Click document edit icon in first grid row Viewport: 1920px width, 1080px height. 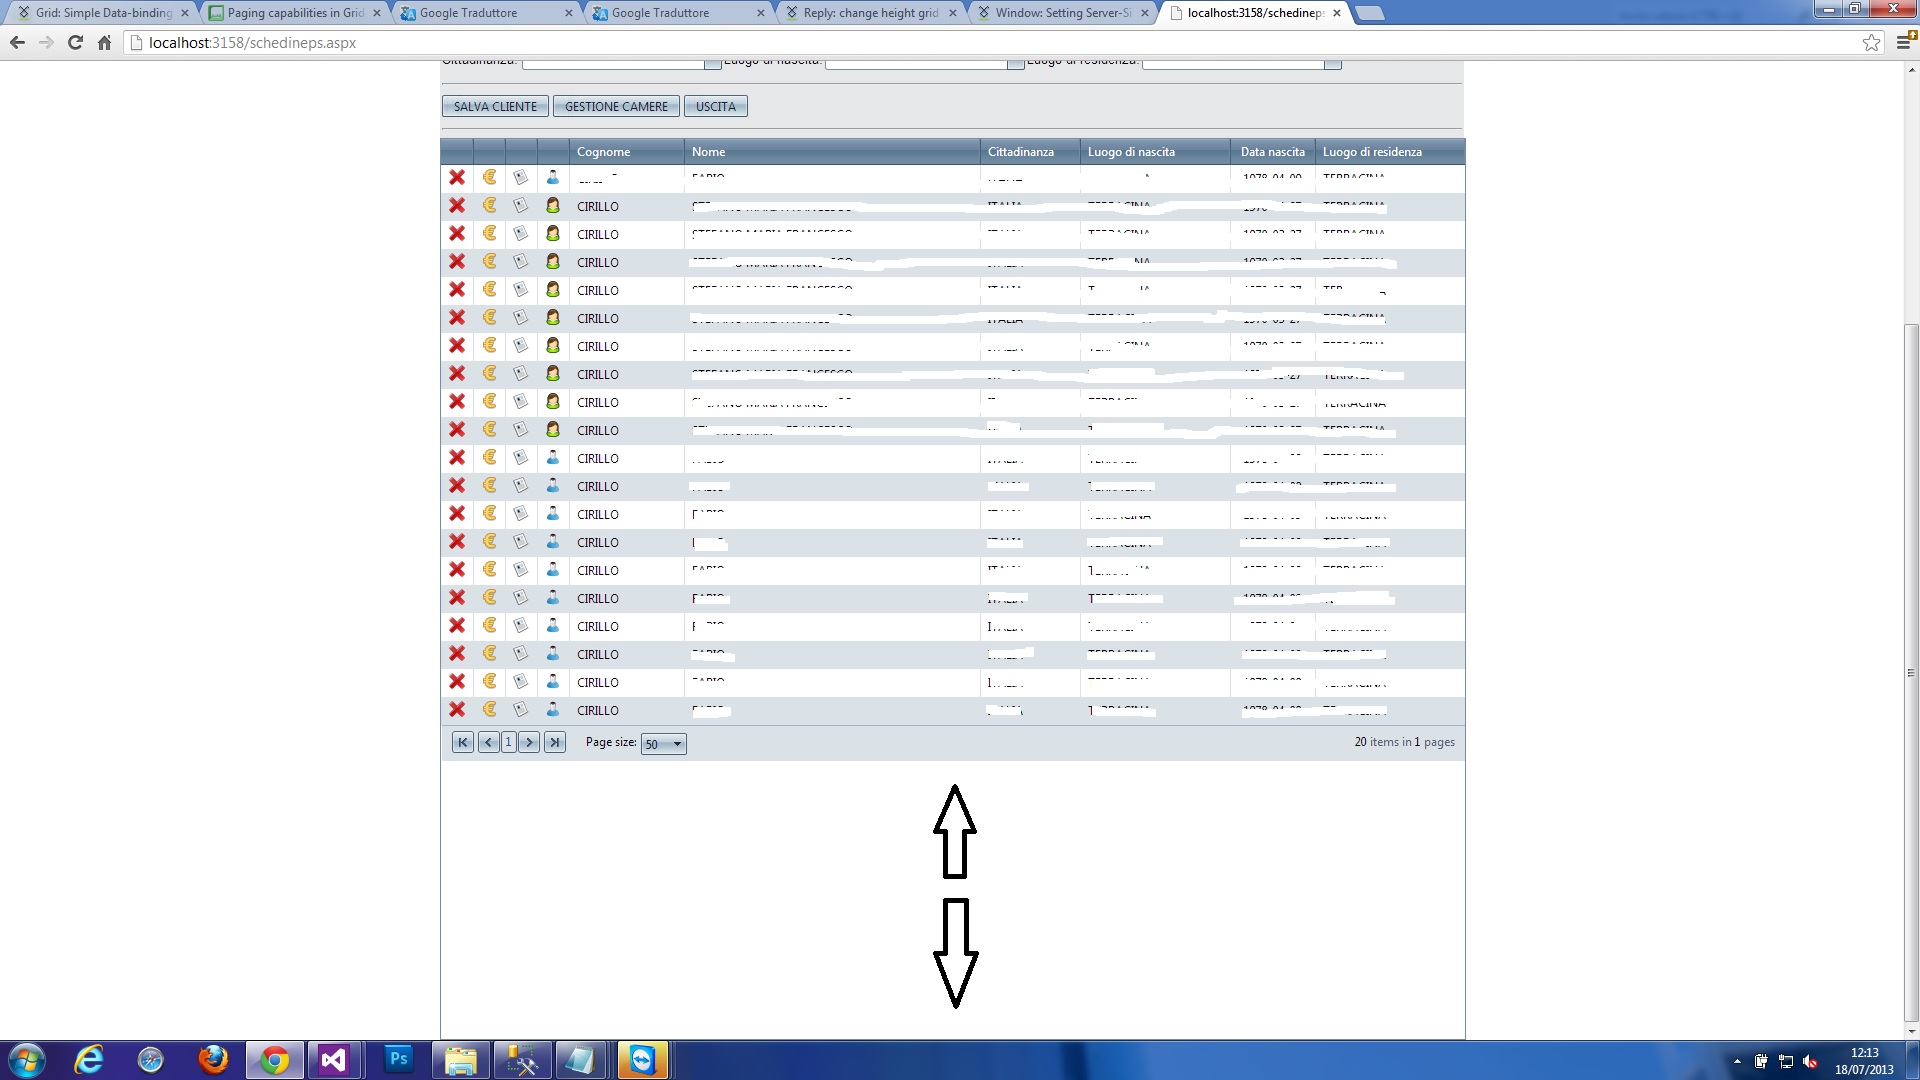pyautogui.click(x=521, y=177)
